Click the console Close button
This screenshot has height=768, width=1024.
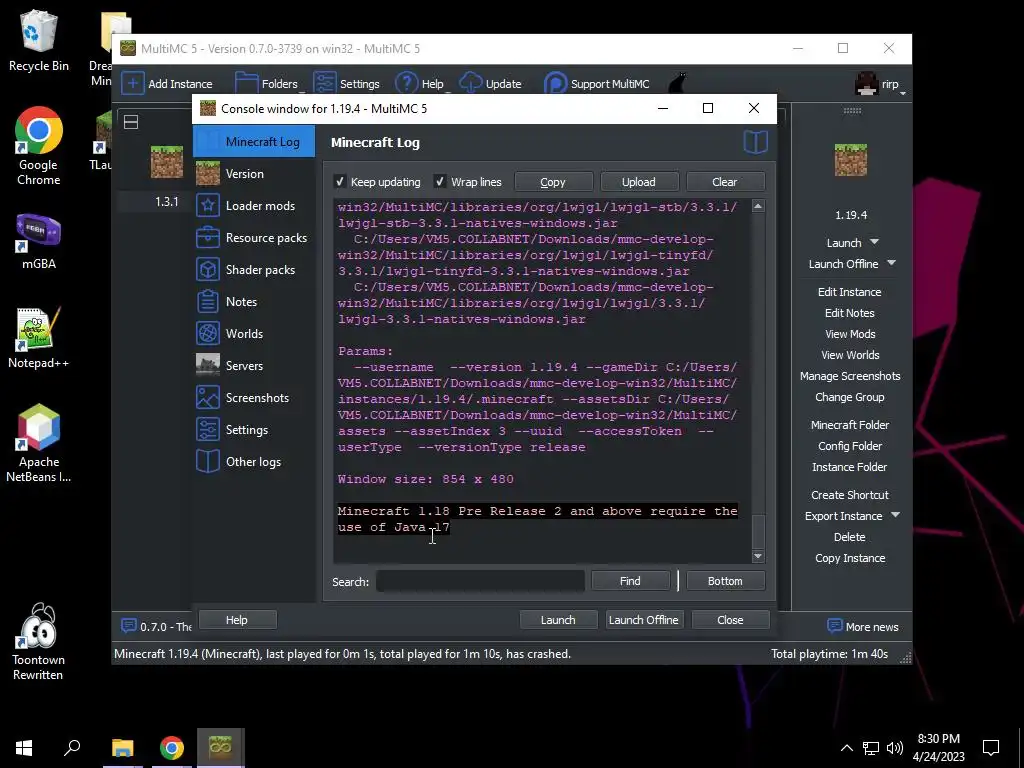click(x=730, y=620)
